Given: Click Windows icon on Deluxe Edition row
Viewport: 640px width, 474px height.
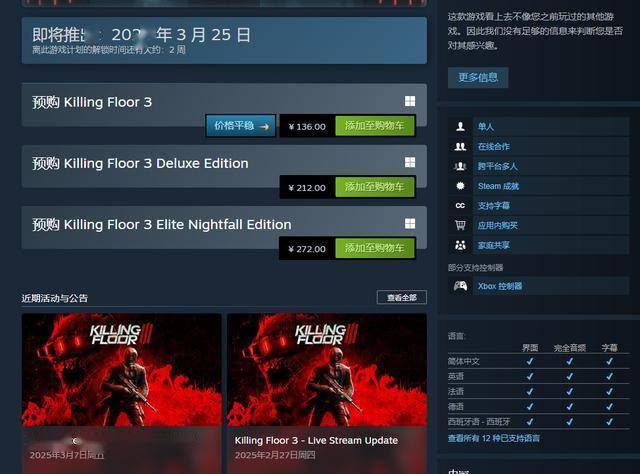Looking at the screenshot, I should point(410,162).
